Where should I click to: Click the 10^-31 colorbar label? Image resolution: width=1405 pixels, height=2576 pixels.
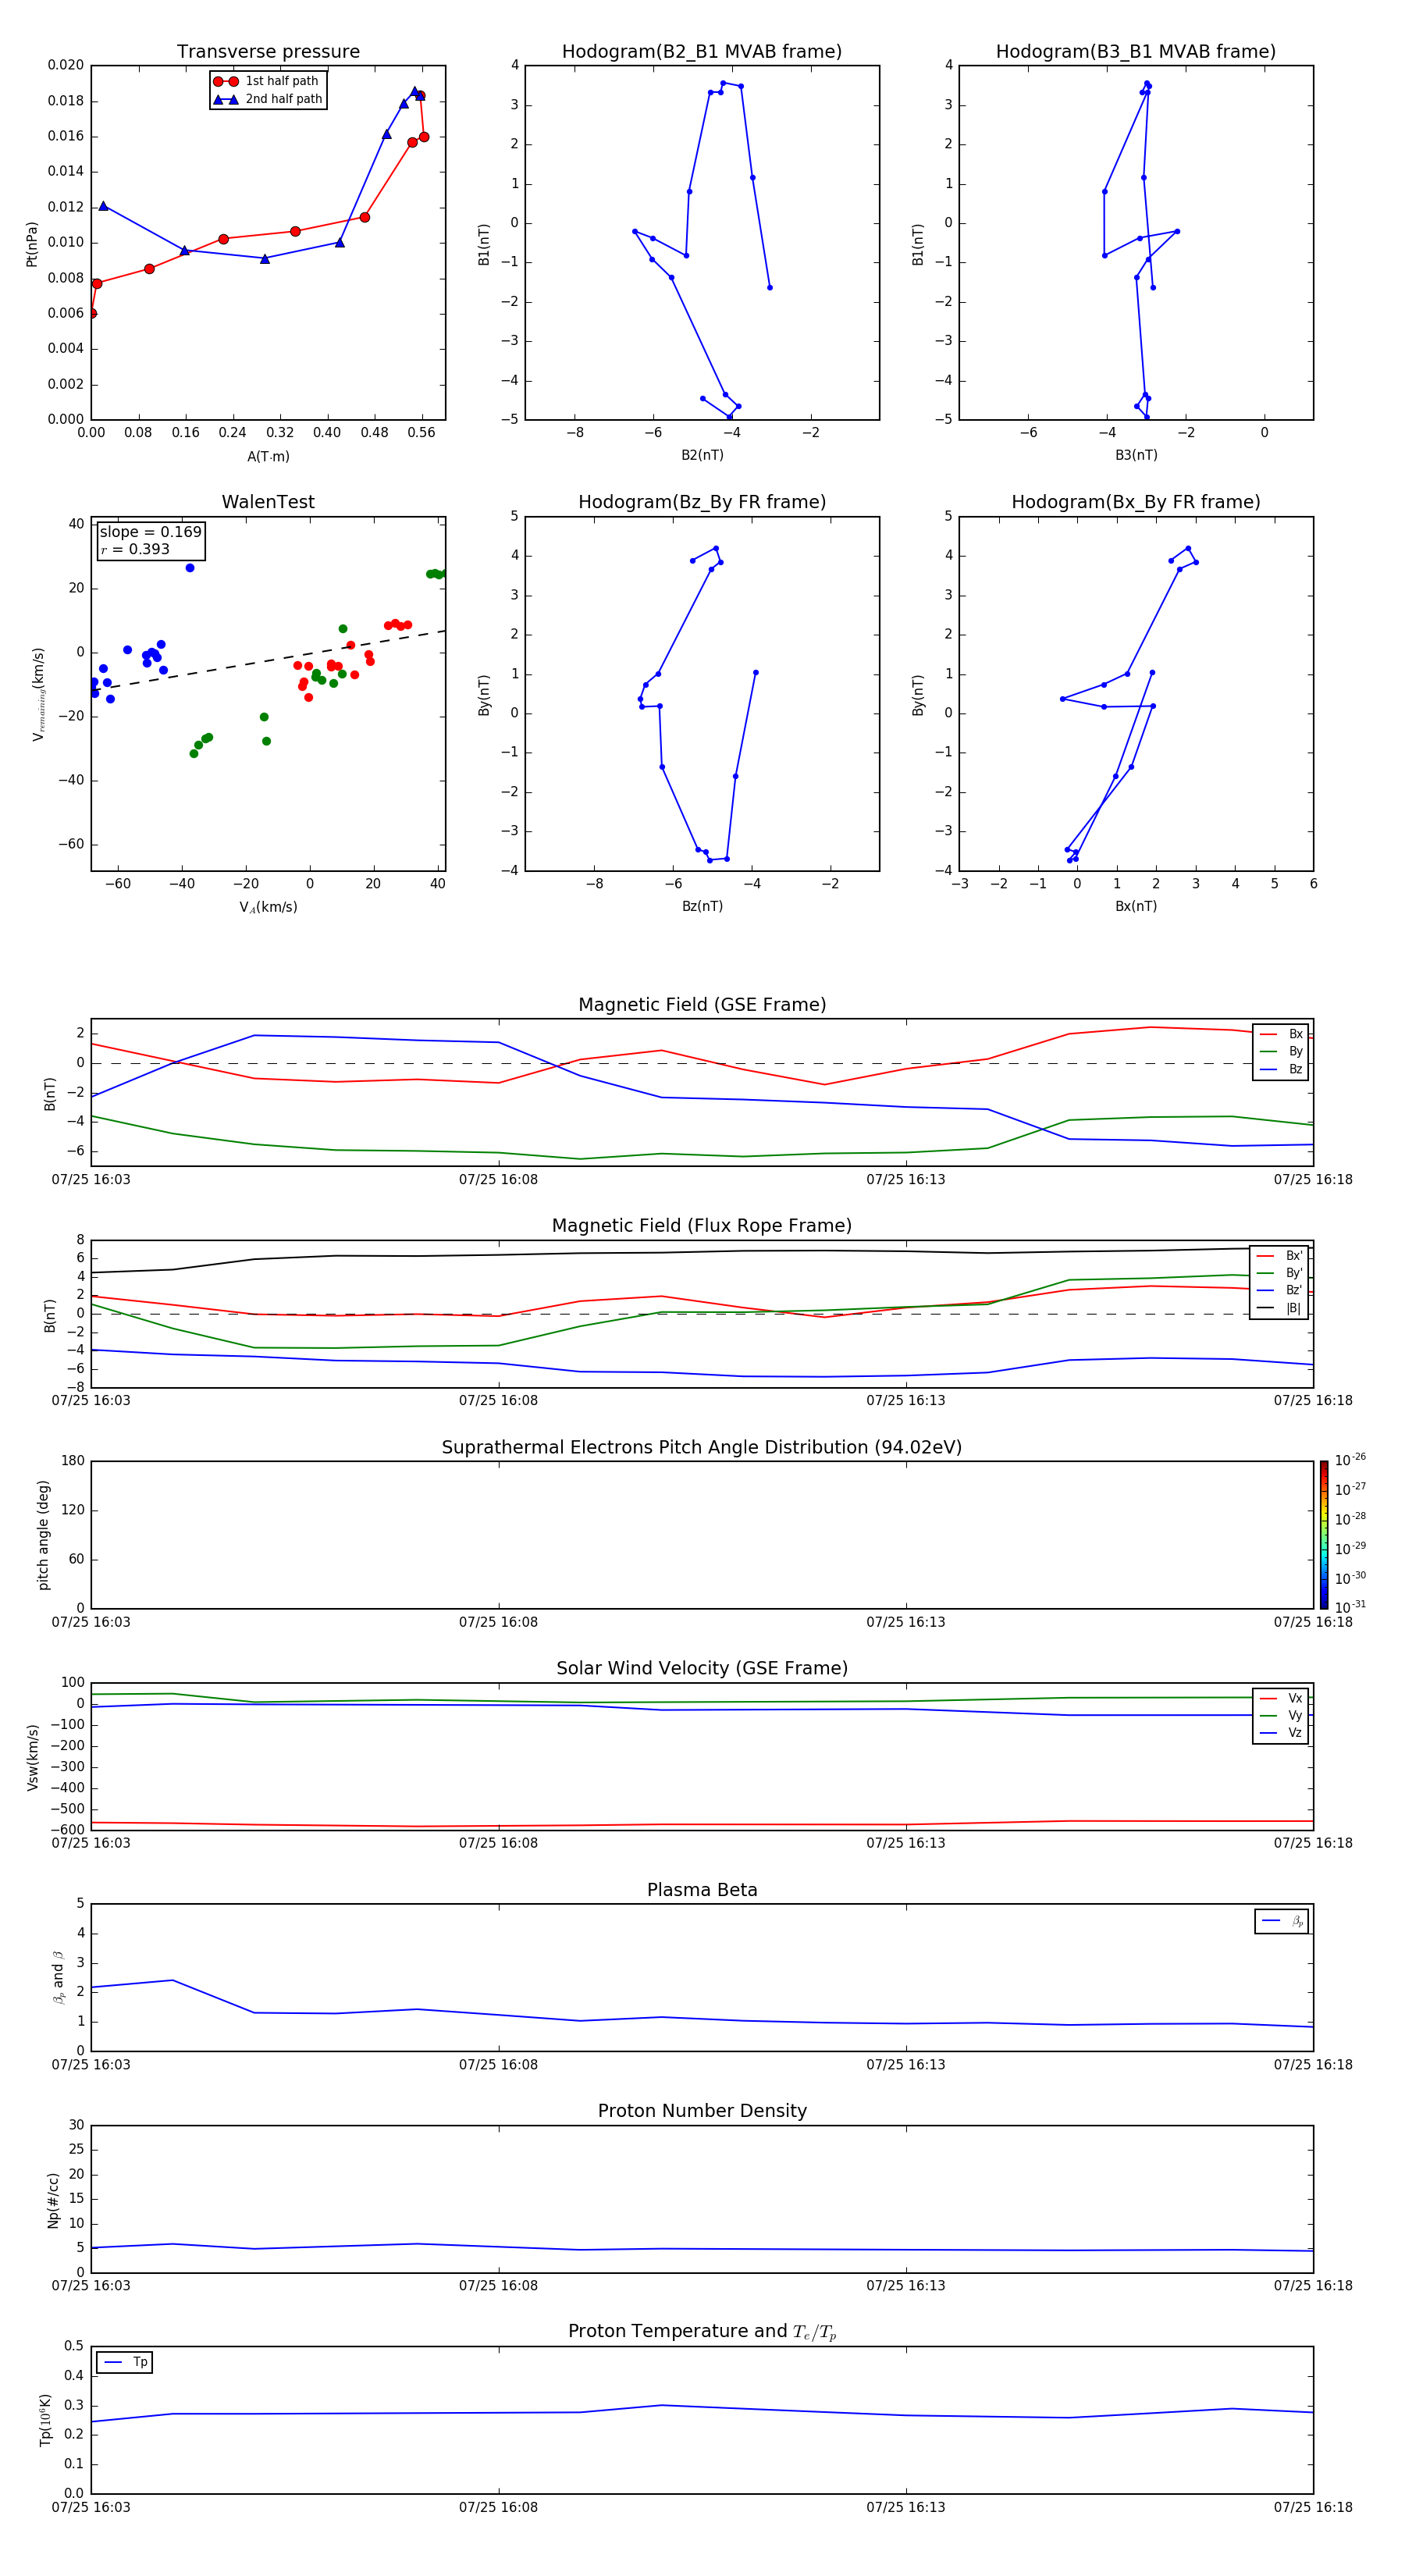(x=1350, y=1607)
